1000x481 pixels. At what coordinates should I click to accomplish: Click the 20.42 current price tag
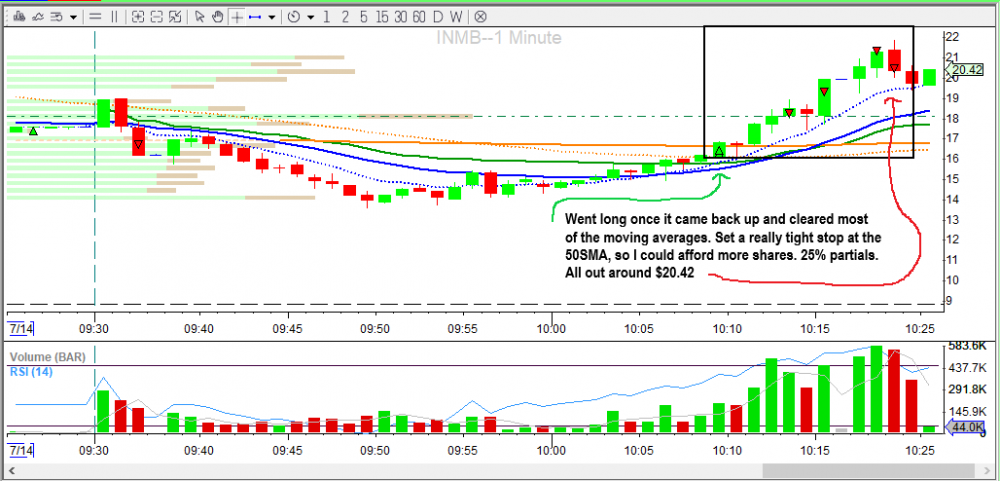pyautogui.click(x=966, y=70)
